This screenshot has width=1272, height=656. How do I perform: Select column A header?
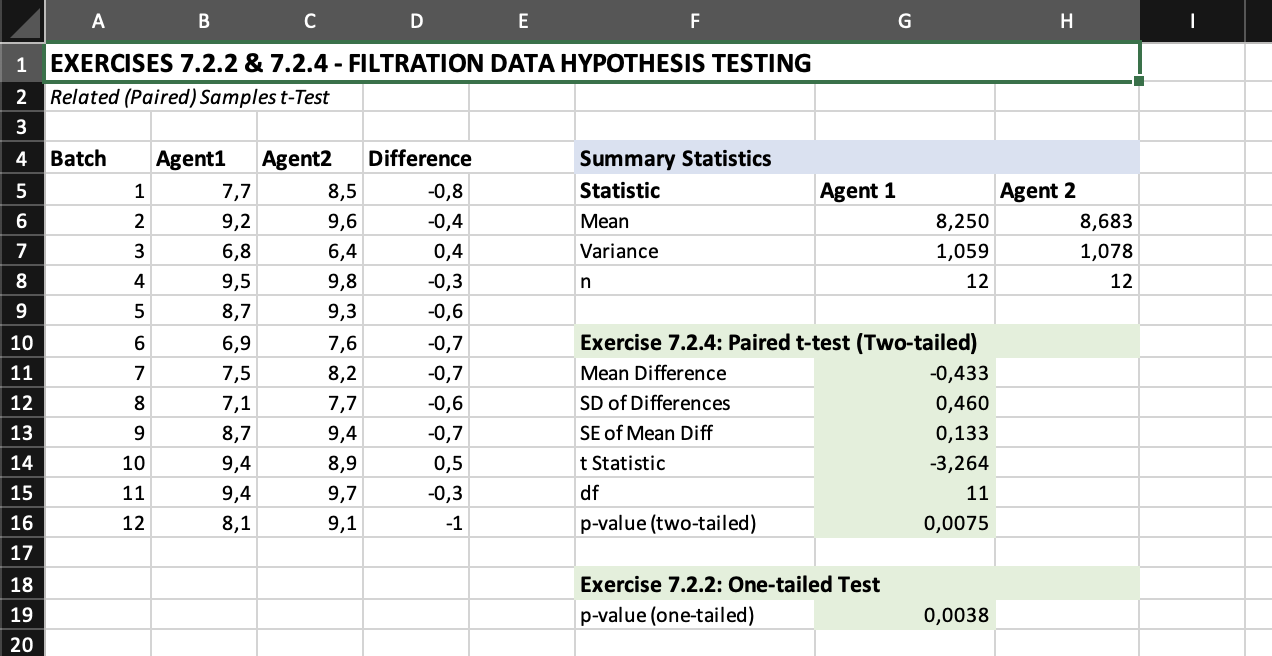[x=98, y=20]
